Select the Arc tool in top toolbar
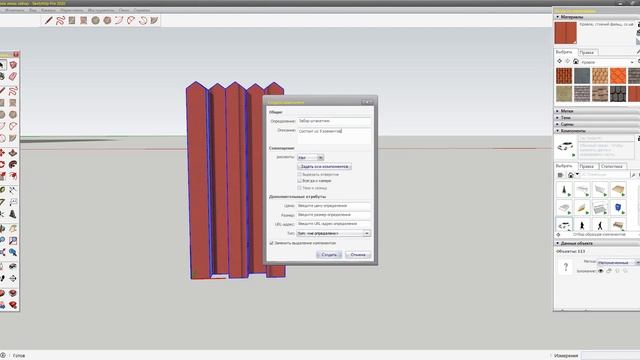This screenshot has height=360, width=640. (x=119, y=20)
